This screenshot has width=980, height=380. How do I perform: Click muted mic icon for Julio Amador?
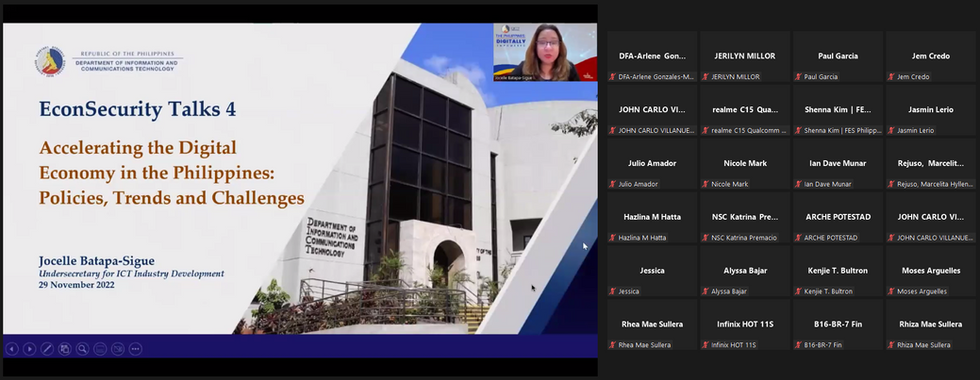(613, 184)
